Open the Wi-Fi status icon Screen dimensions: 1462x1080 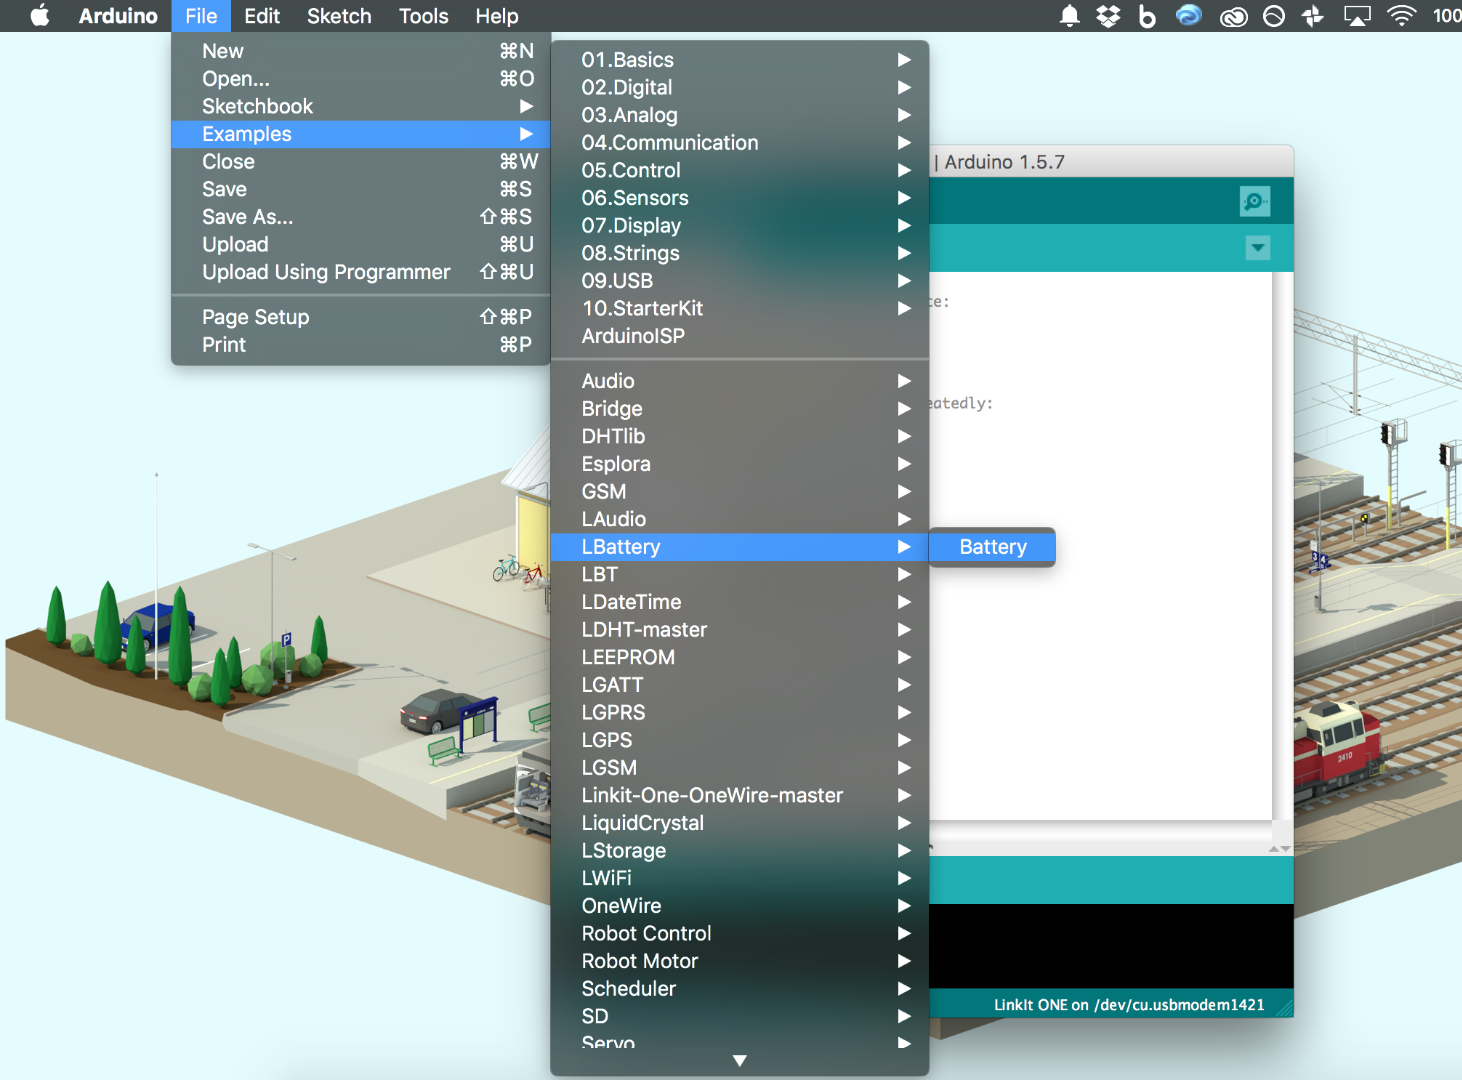[1402, 16]
